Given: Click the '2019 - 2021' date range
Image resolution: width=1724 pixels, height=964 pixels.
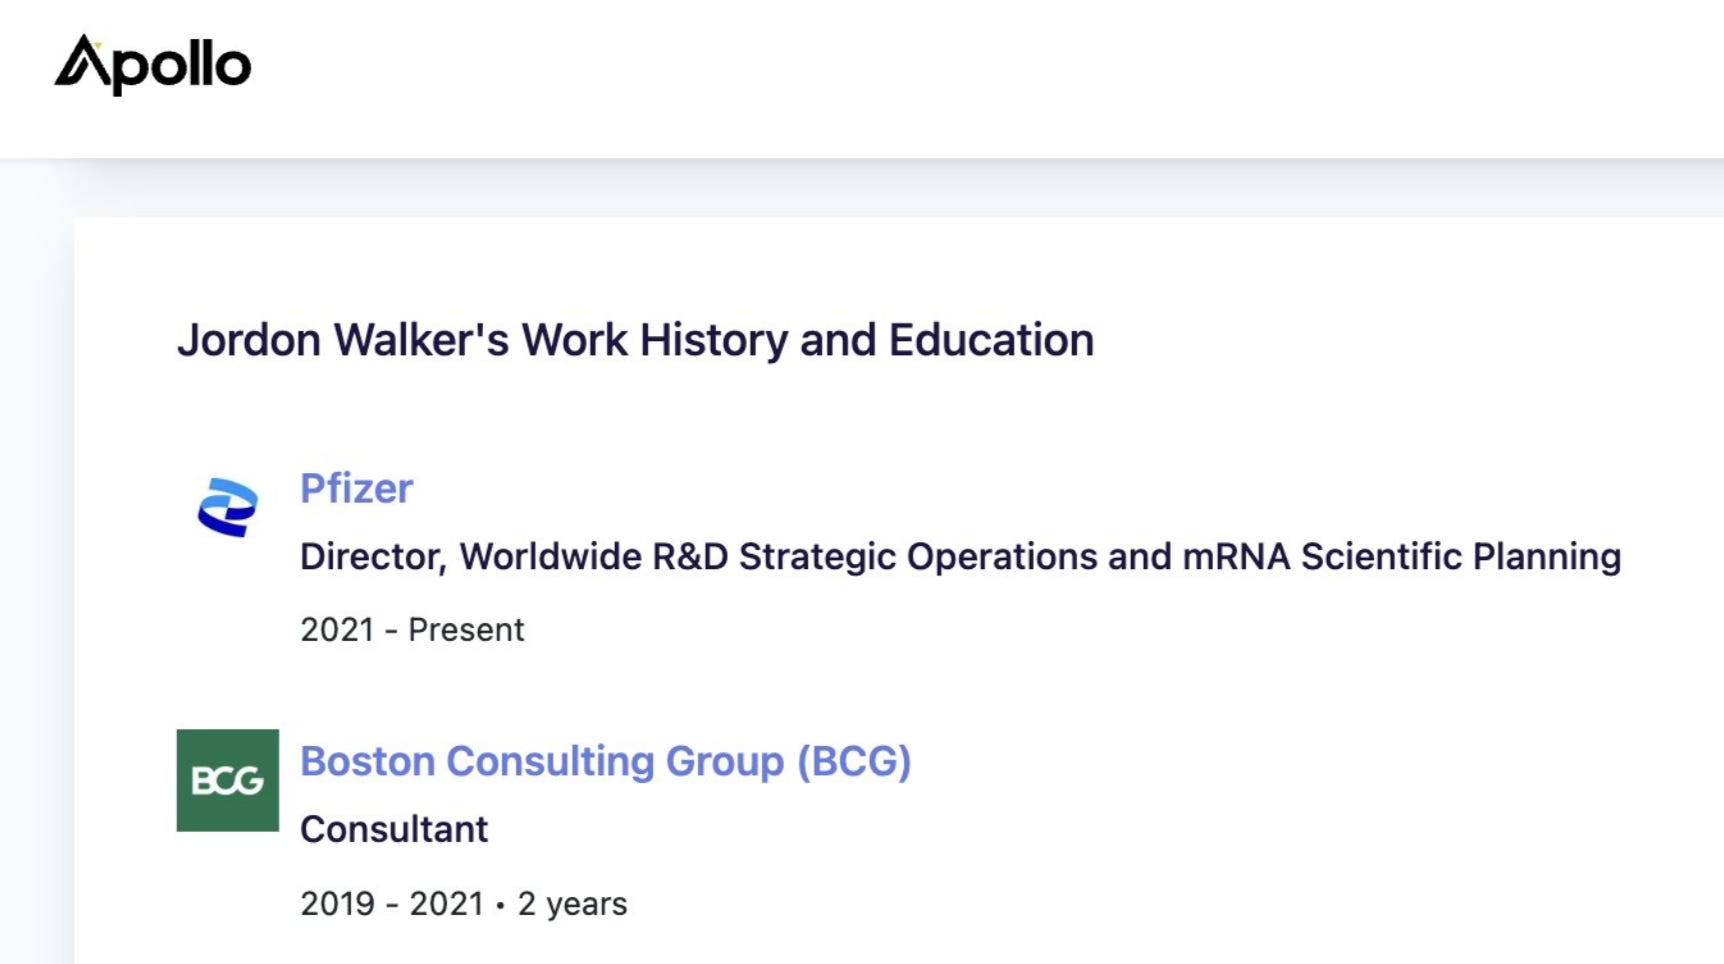Looking at the screenshot, I should pyautogui.click(x=392, y=904).
